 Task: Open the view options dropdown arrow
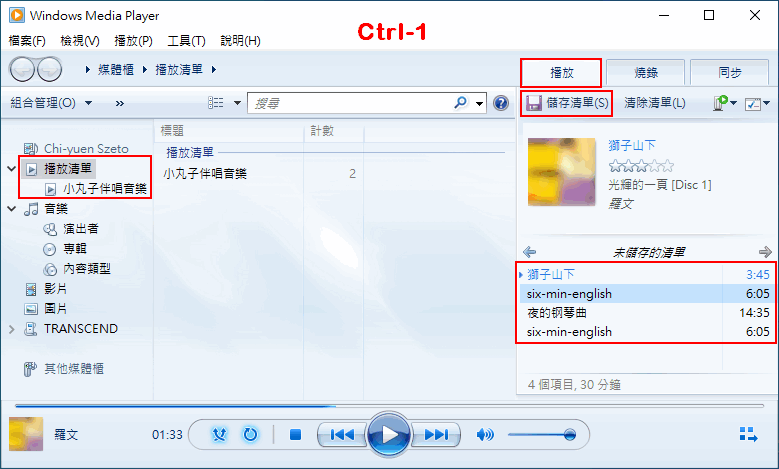(x=237, y=103)
